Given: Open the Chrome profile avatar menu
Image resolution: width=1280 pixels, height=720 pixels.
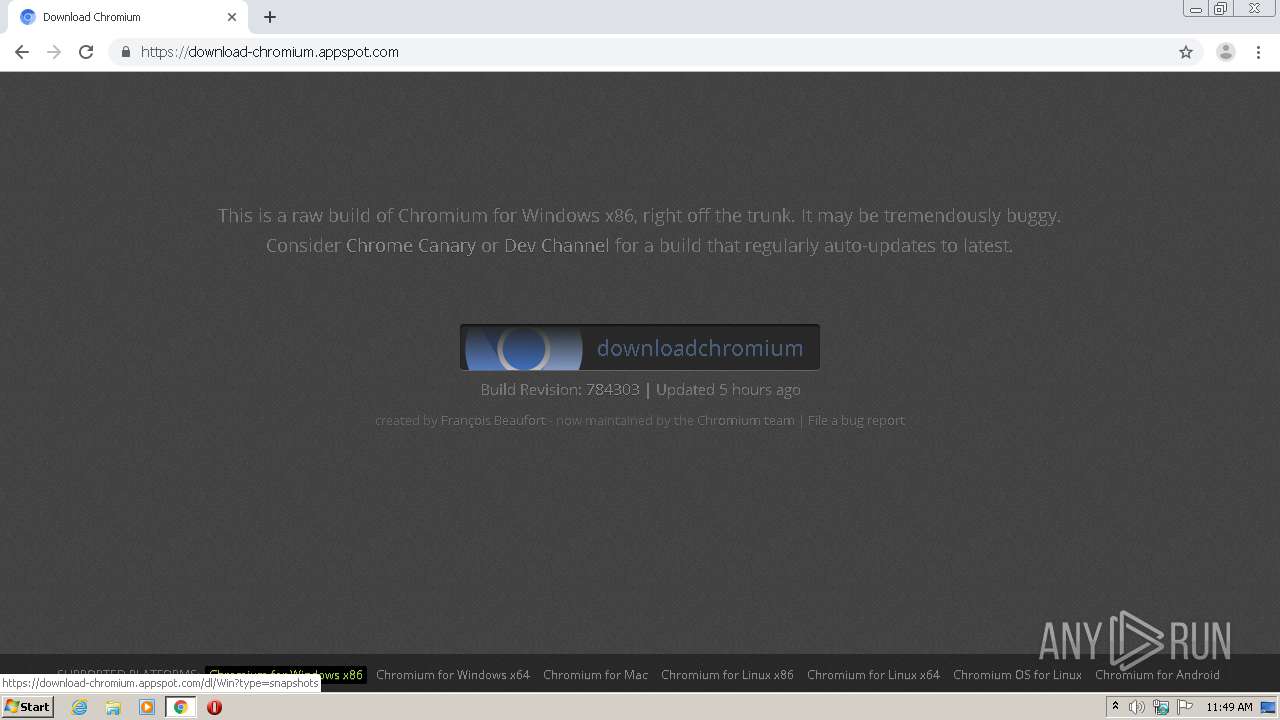Looking at the screenshot, I should click(x=1225, y=52).
